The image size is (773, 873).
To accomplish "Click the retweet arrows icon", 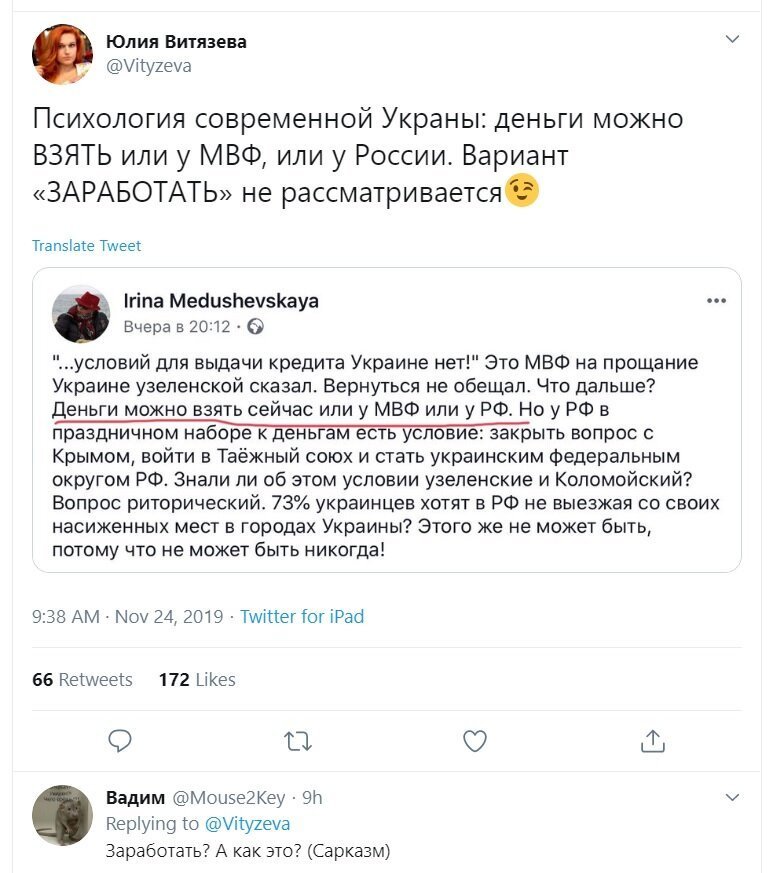I will pyautogui.click(x=297, y=742).
